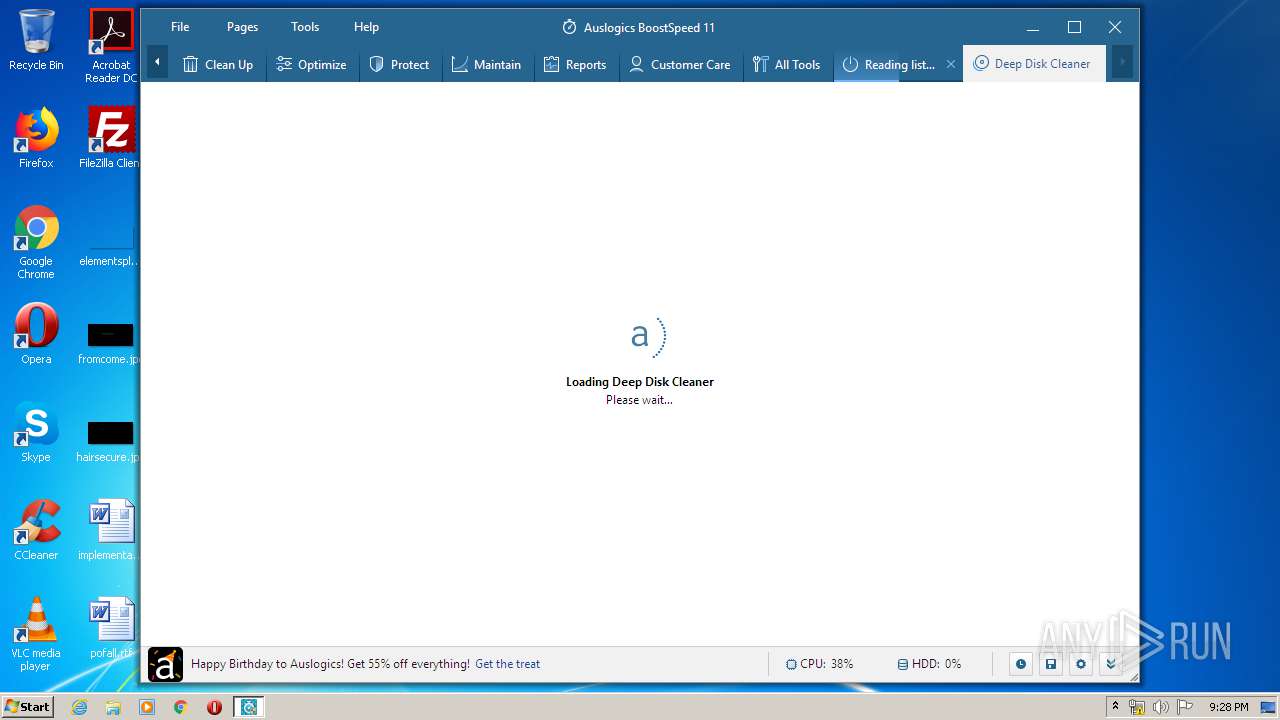
Task: Open Windows Explorer folder in taskbar
Action: coord(113,707)
